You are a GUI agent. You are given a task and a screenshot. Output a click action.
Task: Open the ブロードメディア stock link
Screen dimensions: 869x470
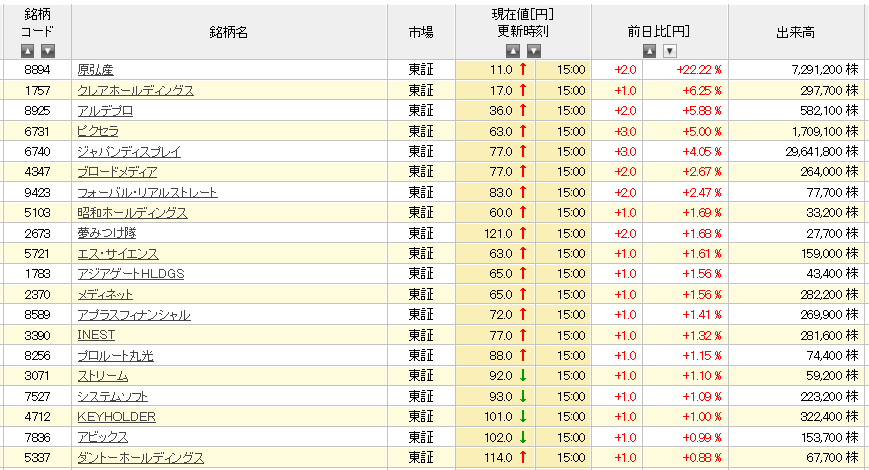[117, 172]
